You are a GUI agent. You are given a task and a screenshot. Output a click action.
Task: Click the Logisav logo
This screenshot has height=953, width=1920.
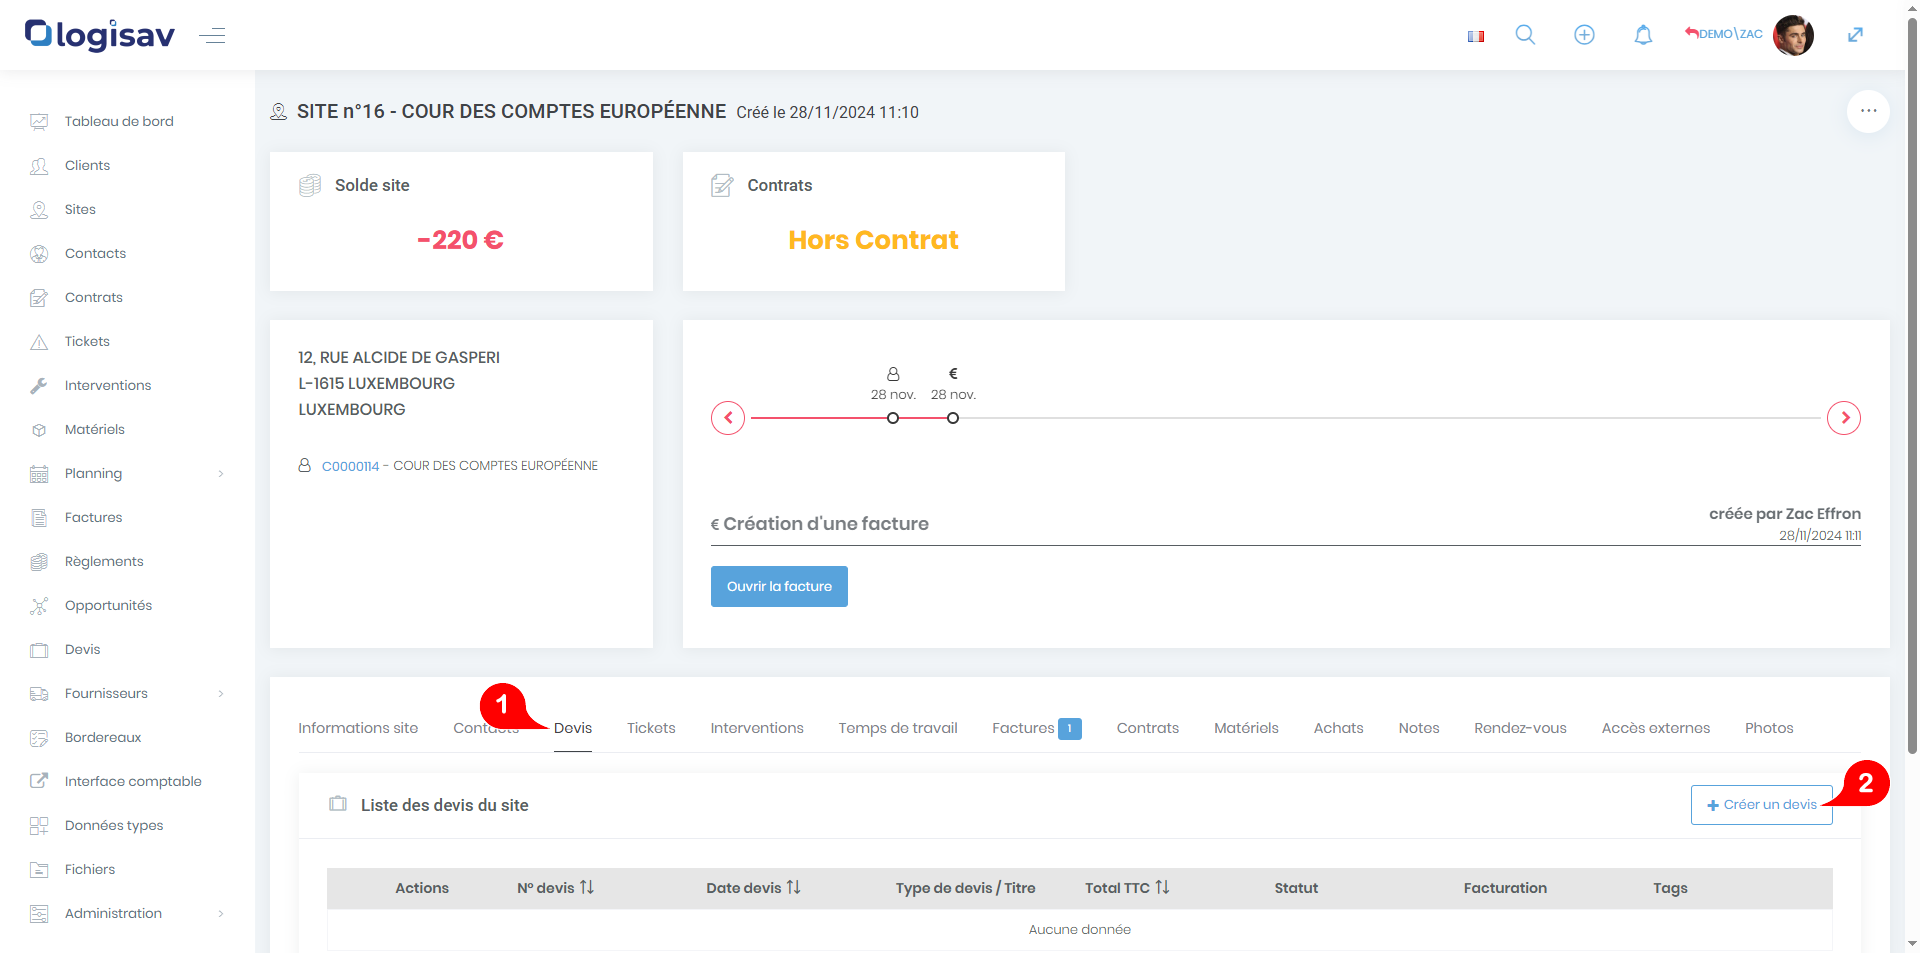(x=100, y=35)
